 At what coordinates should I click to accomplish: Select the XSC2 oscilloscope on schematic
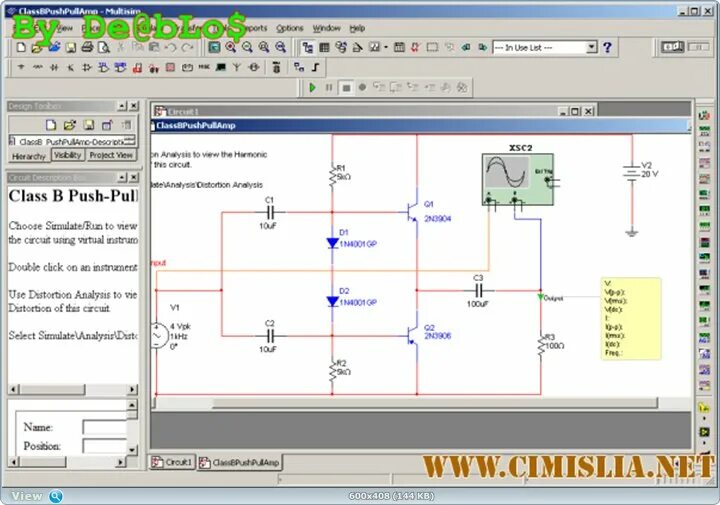[x=518, y=179]
